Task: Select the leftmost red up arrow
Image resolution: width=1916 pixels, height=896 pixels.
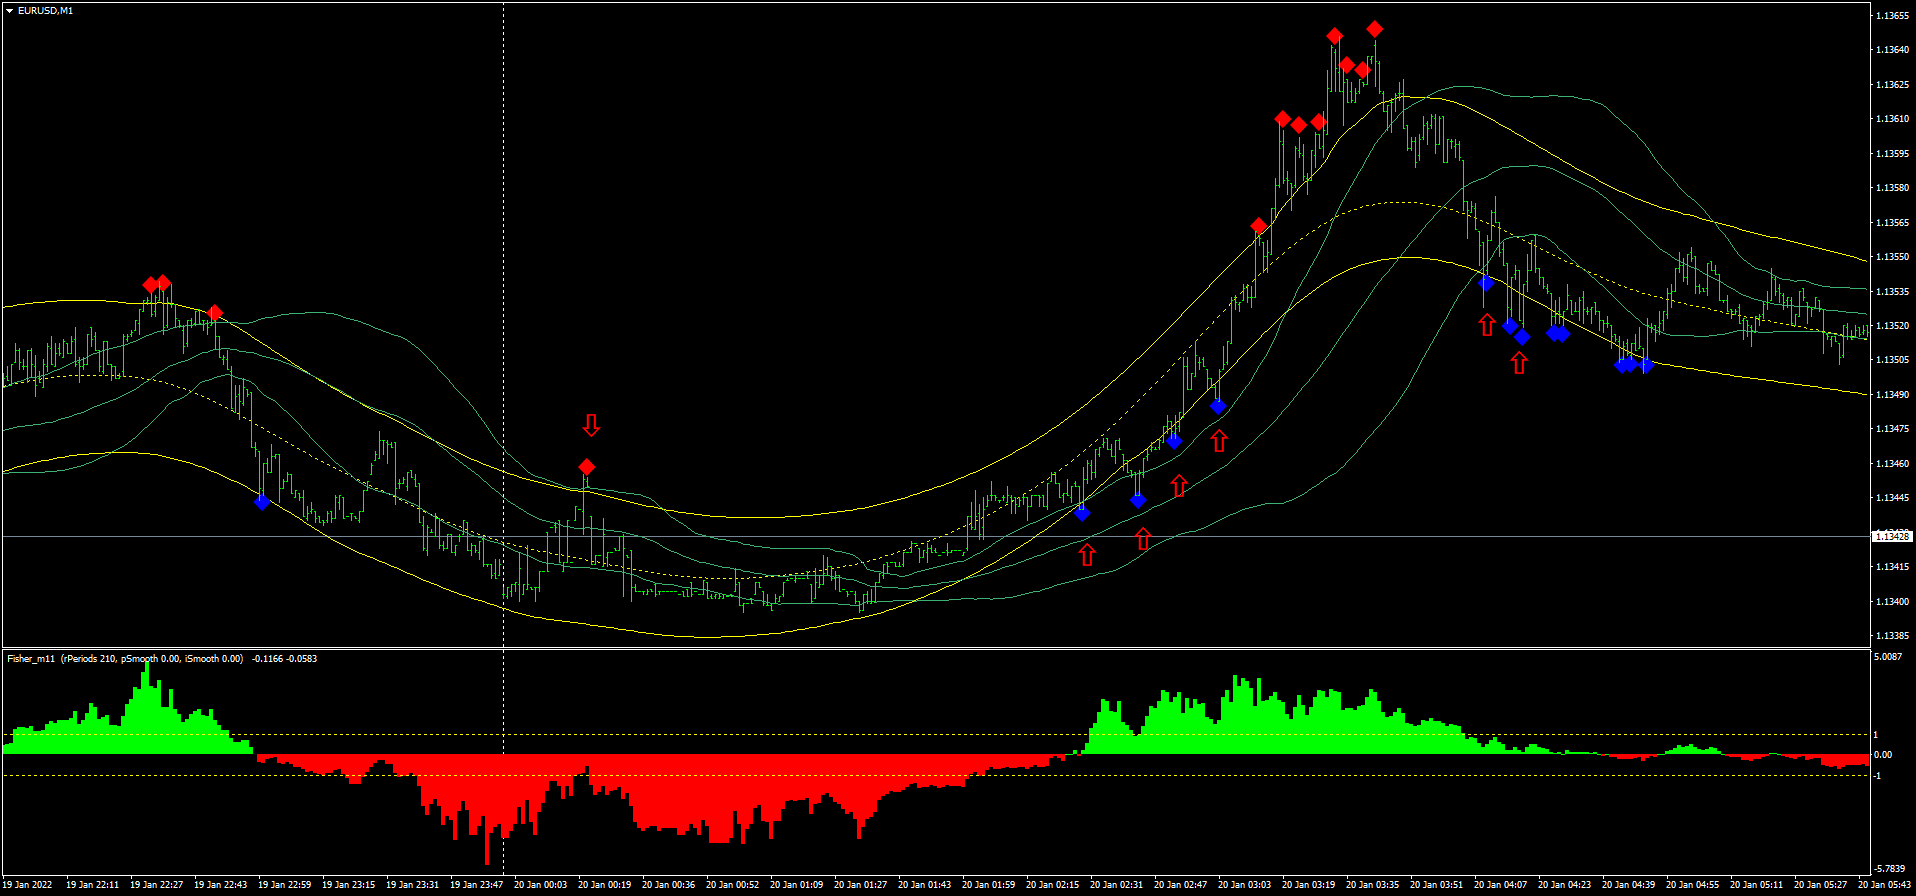Action: point(1087,554)
